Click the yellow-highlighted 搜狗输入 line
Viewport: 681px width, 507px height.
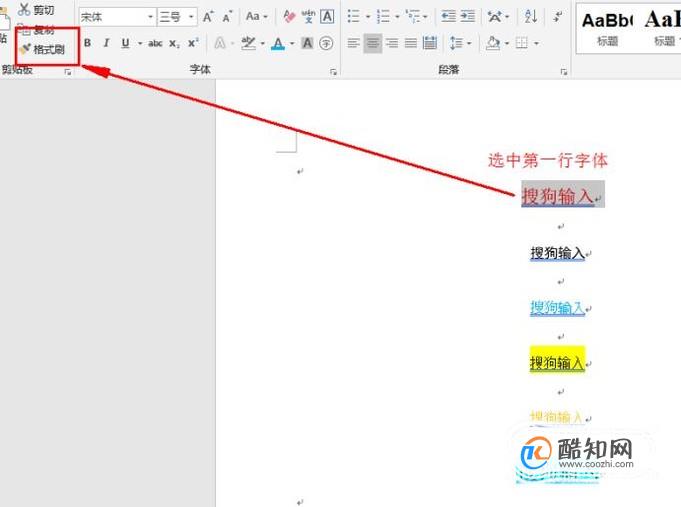pyautogui.click(x=557, y=361)
